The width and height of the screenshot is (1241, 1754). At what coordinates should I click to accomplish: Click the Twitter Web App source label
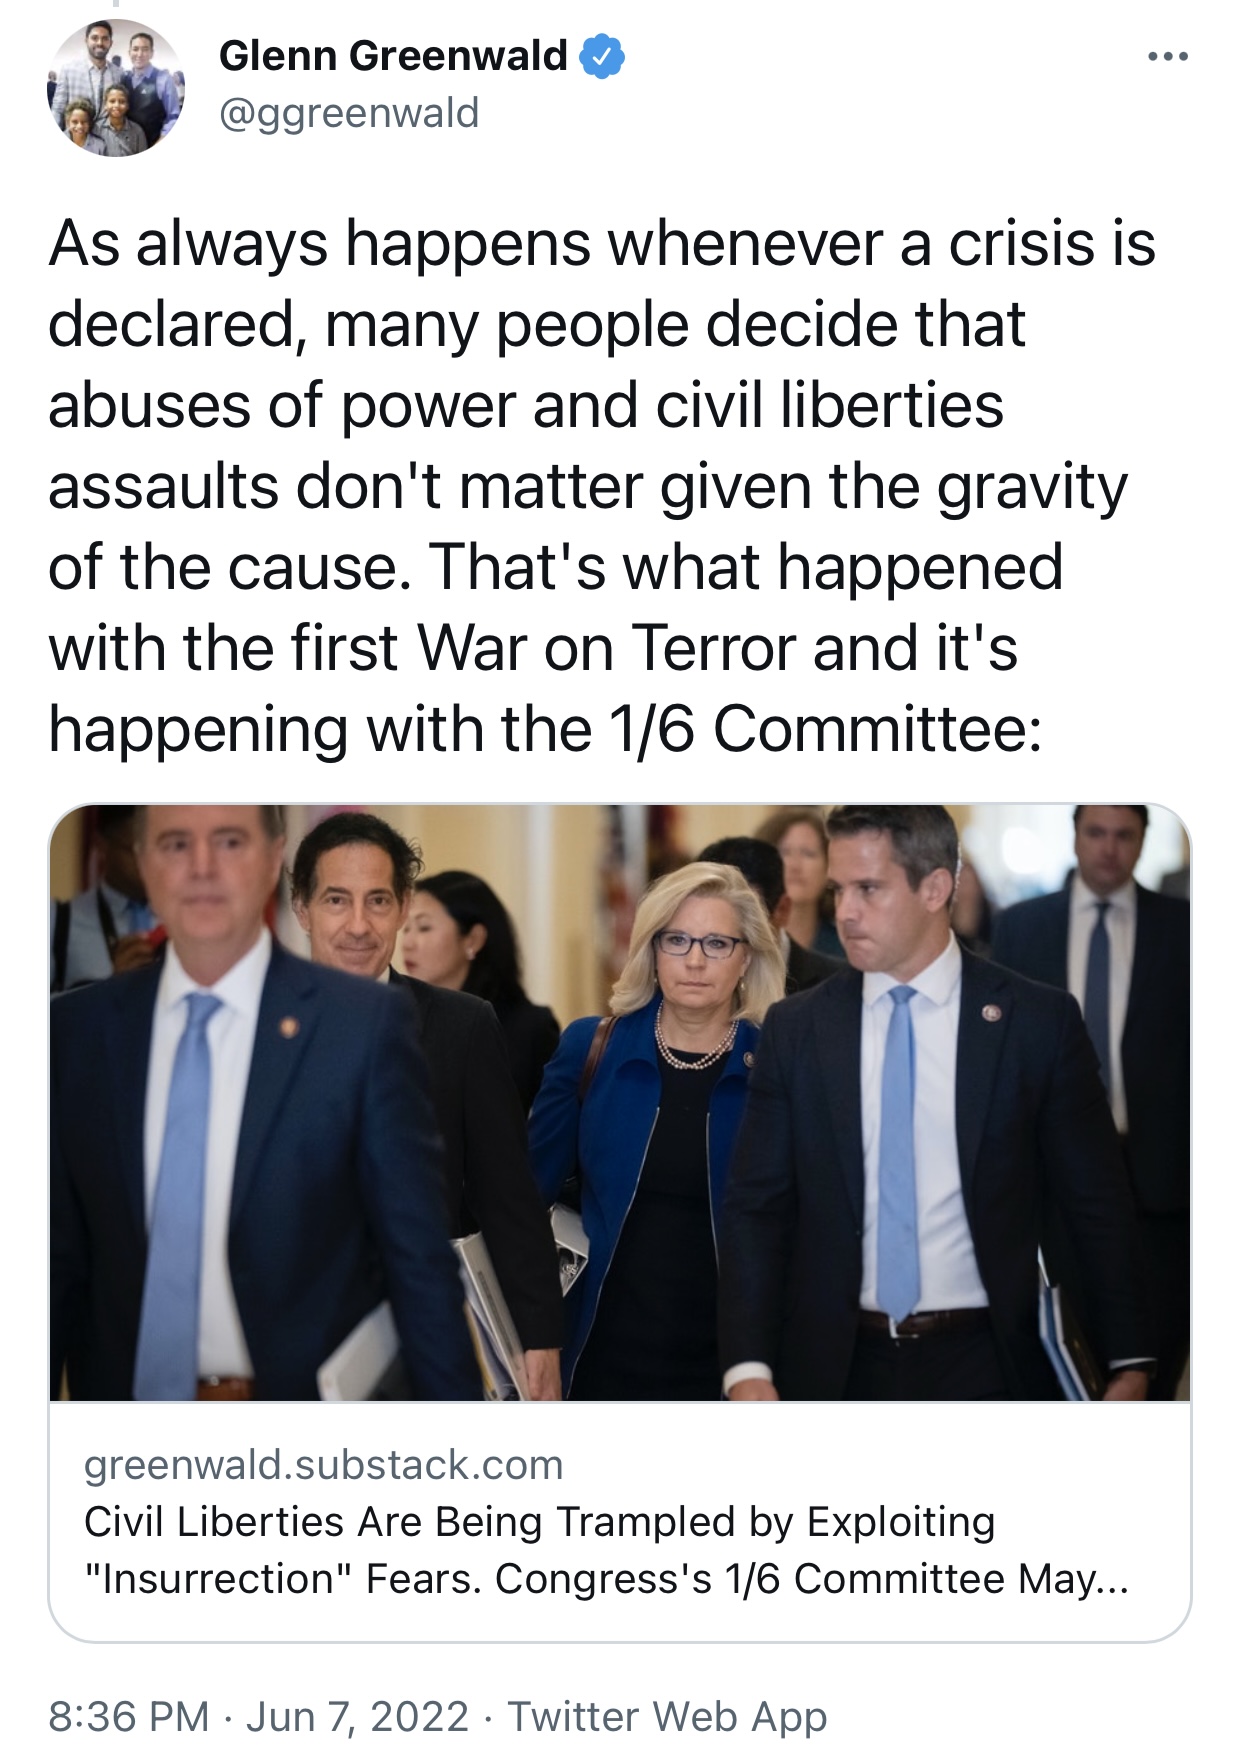tap(668, 1716)
